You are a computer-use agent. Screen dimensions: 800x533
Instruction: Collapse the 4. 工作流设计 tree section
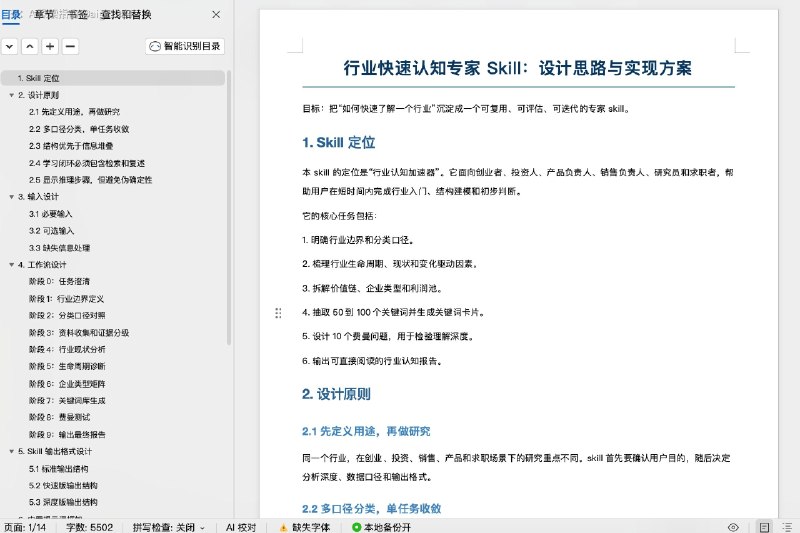coord(11,264)
